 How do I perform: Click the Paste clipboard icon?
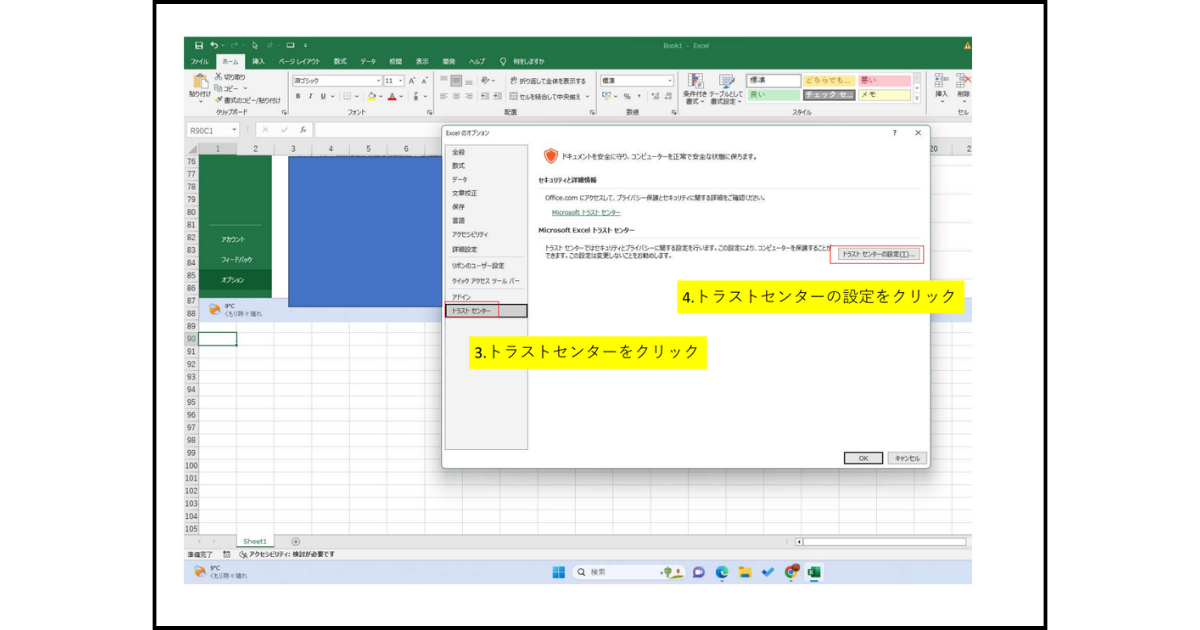[200, 81]
